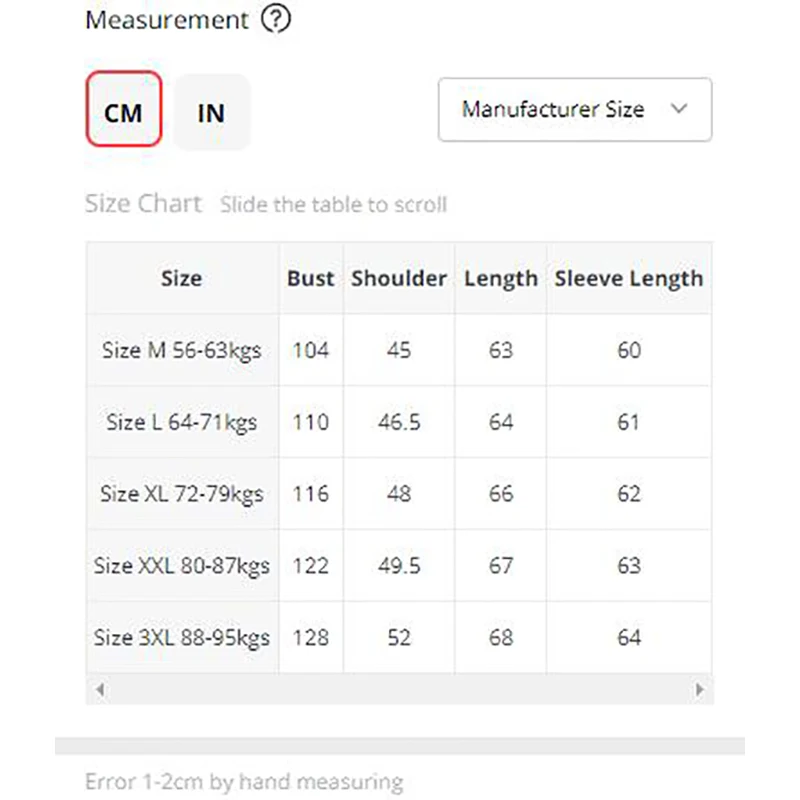800x800 pixels.
Task: Select the Size XL 72-79kgs row
Action: [x=181, y=494]
